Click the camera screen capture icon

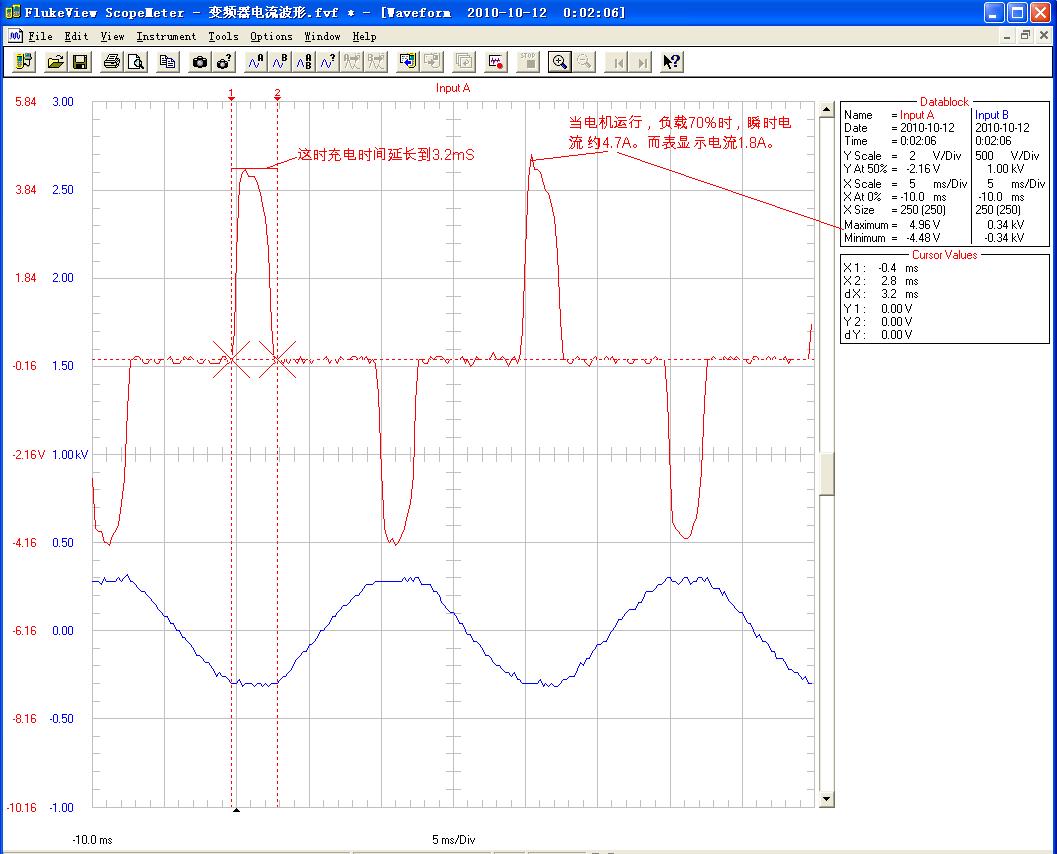pos(200,62)
